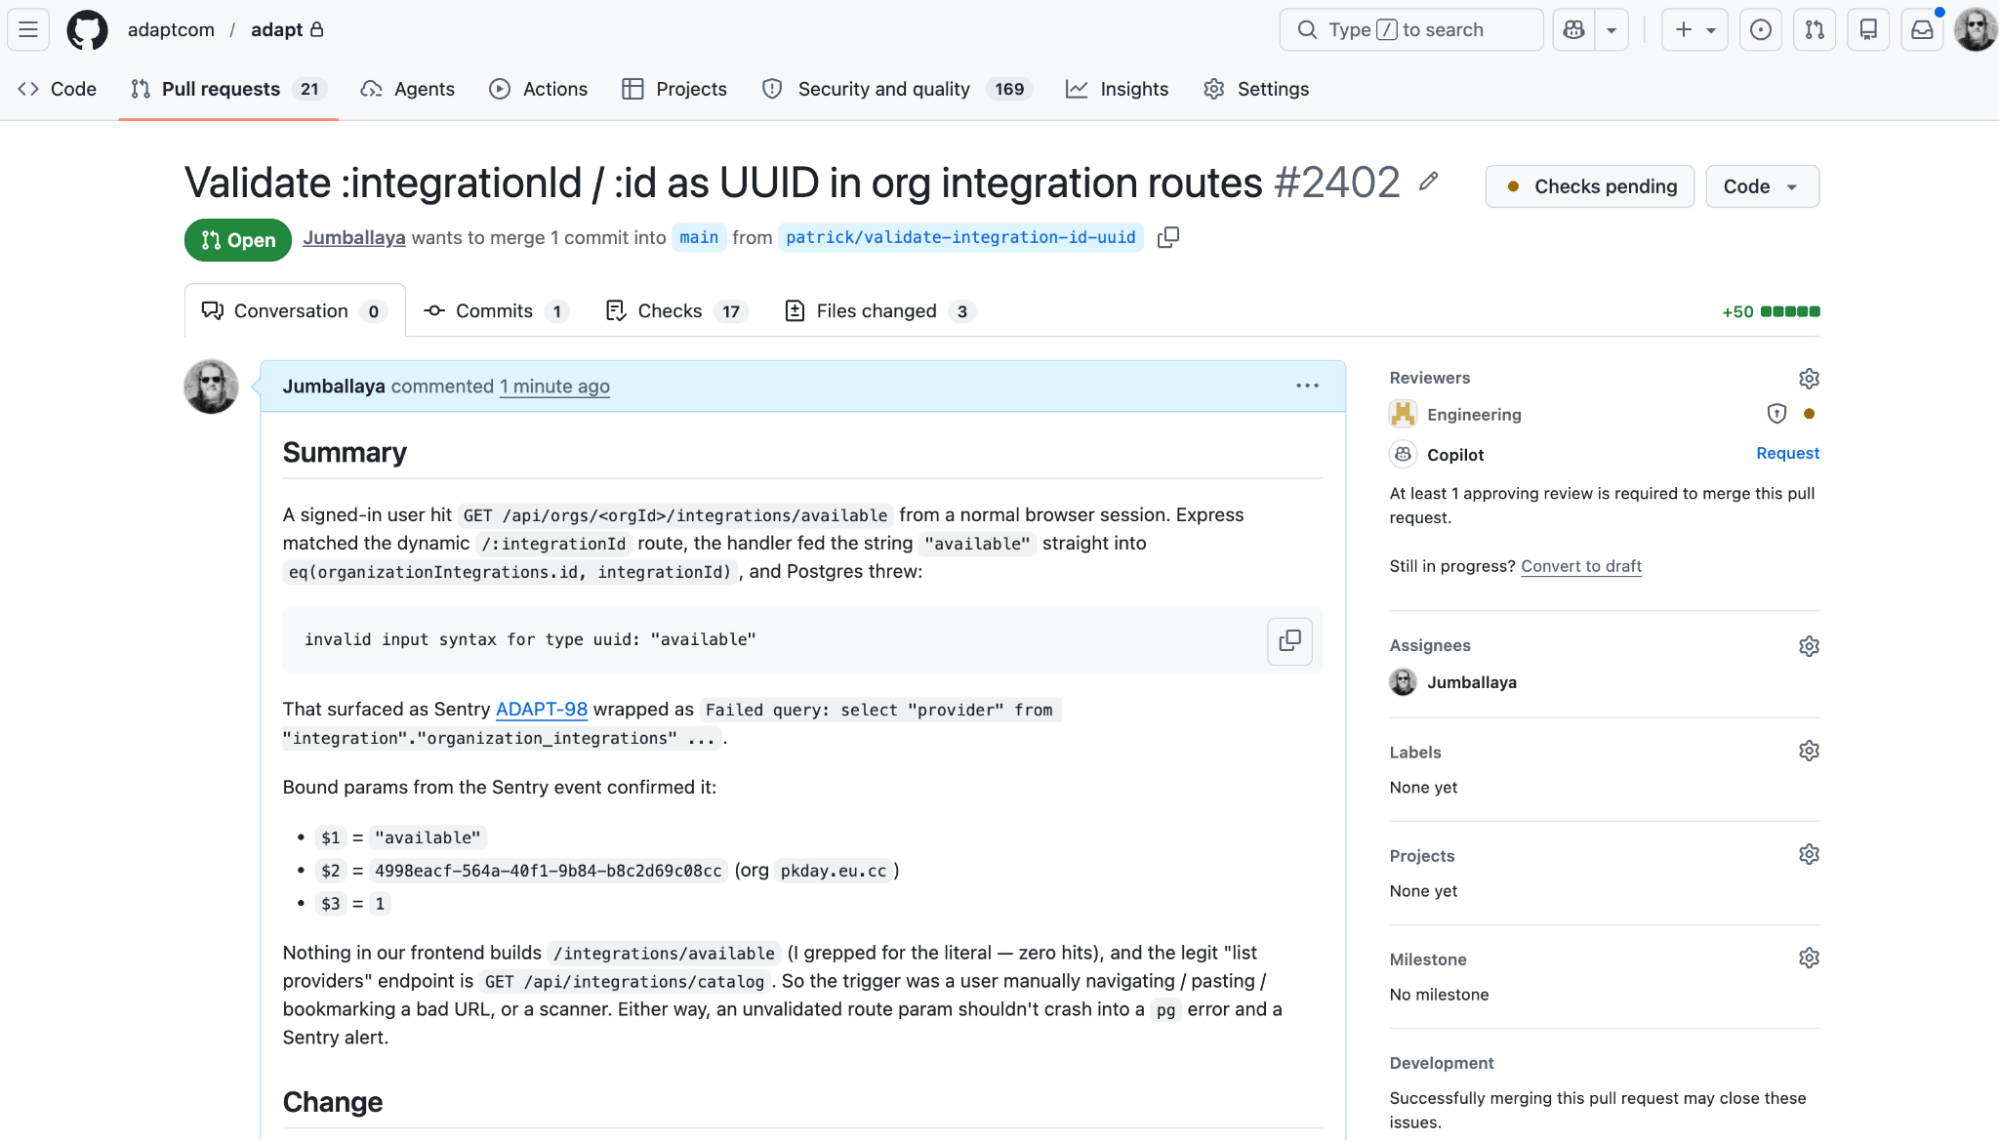Open the Agents tab
Viewport: 1999px width, 1142px height.
pyautogui.click(x=408, y=89)
